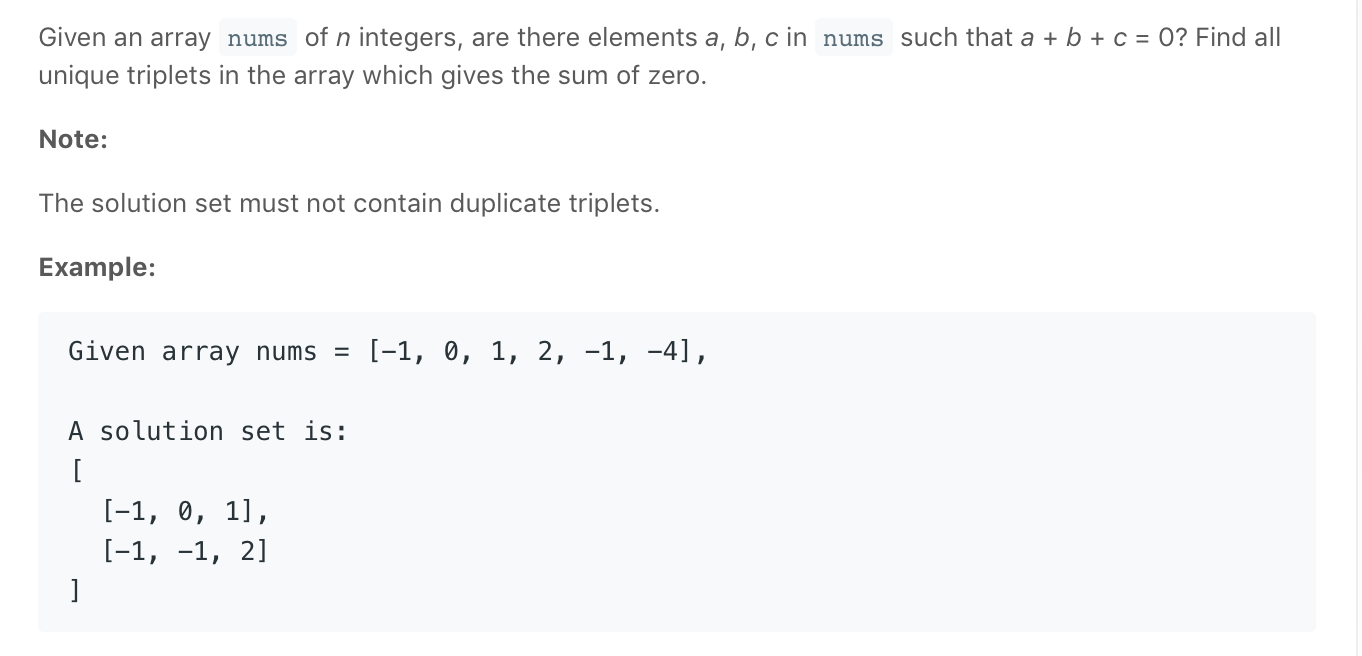This screenshot has width=1362, height=656.
Task: Click the bold 'Example:' heading
Action: 97,268
